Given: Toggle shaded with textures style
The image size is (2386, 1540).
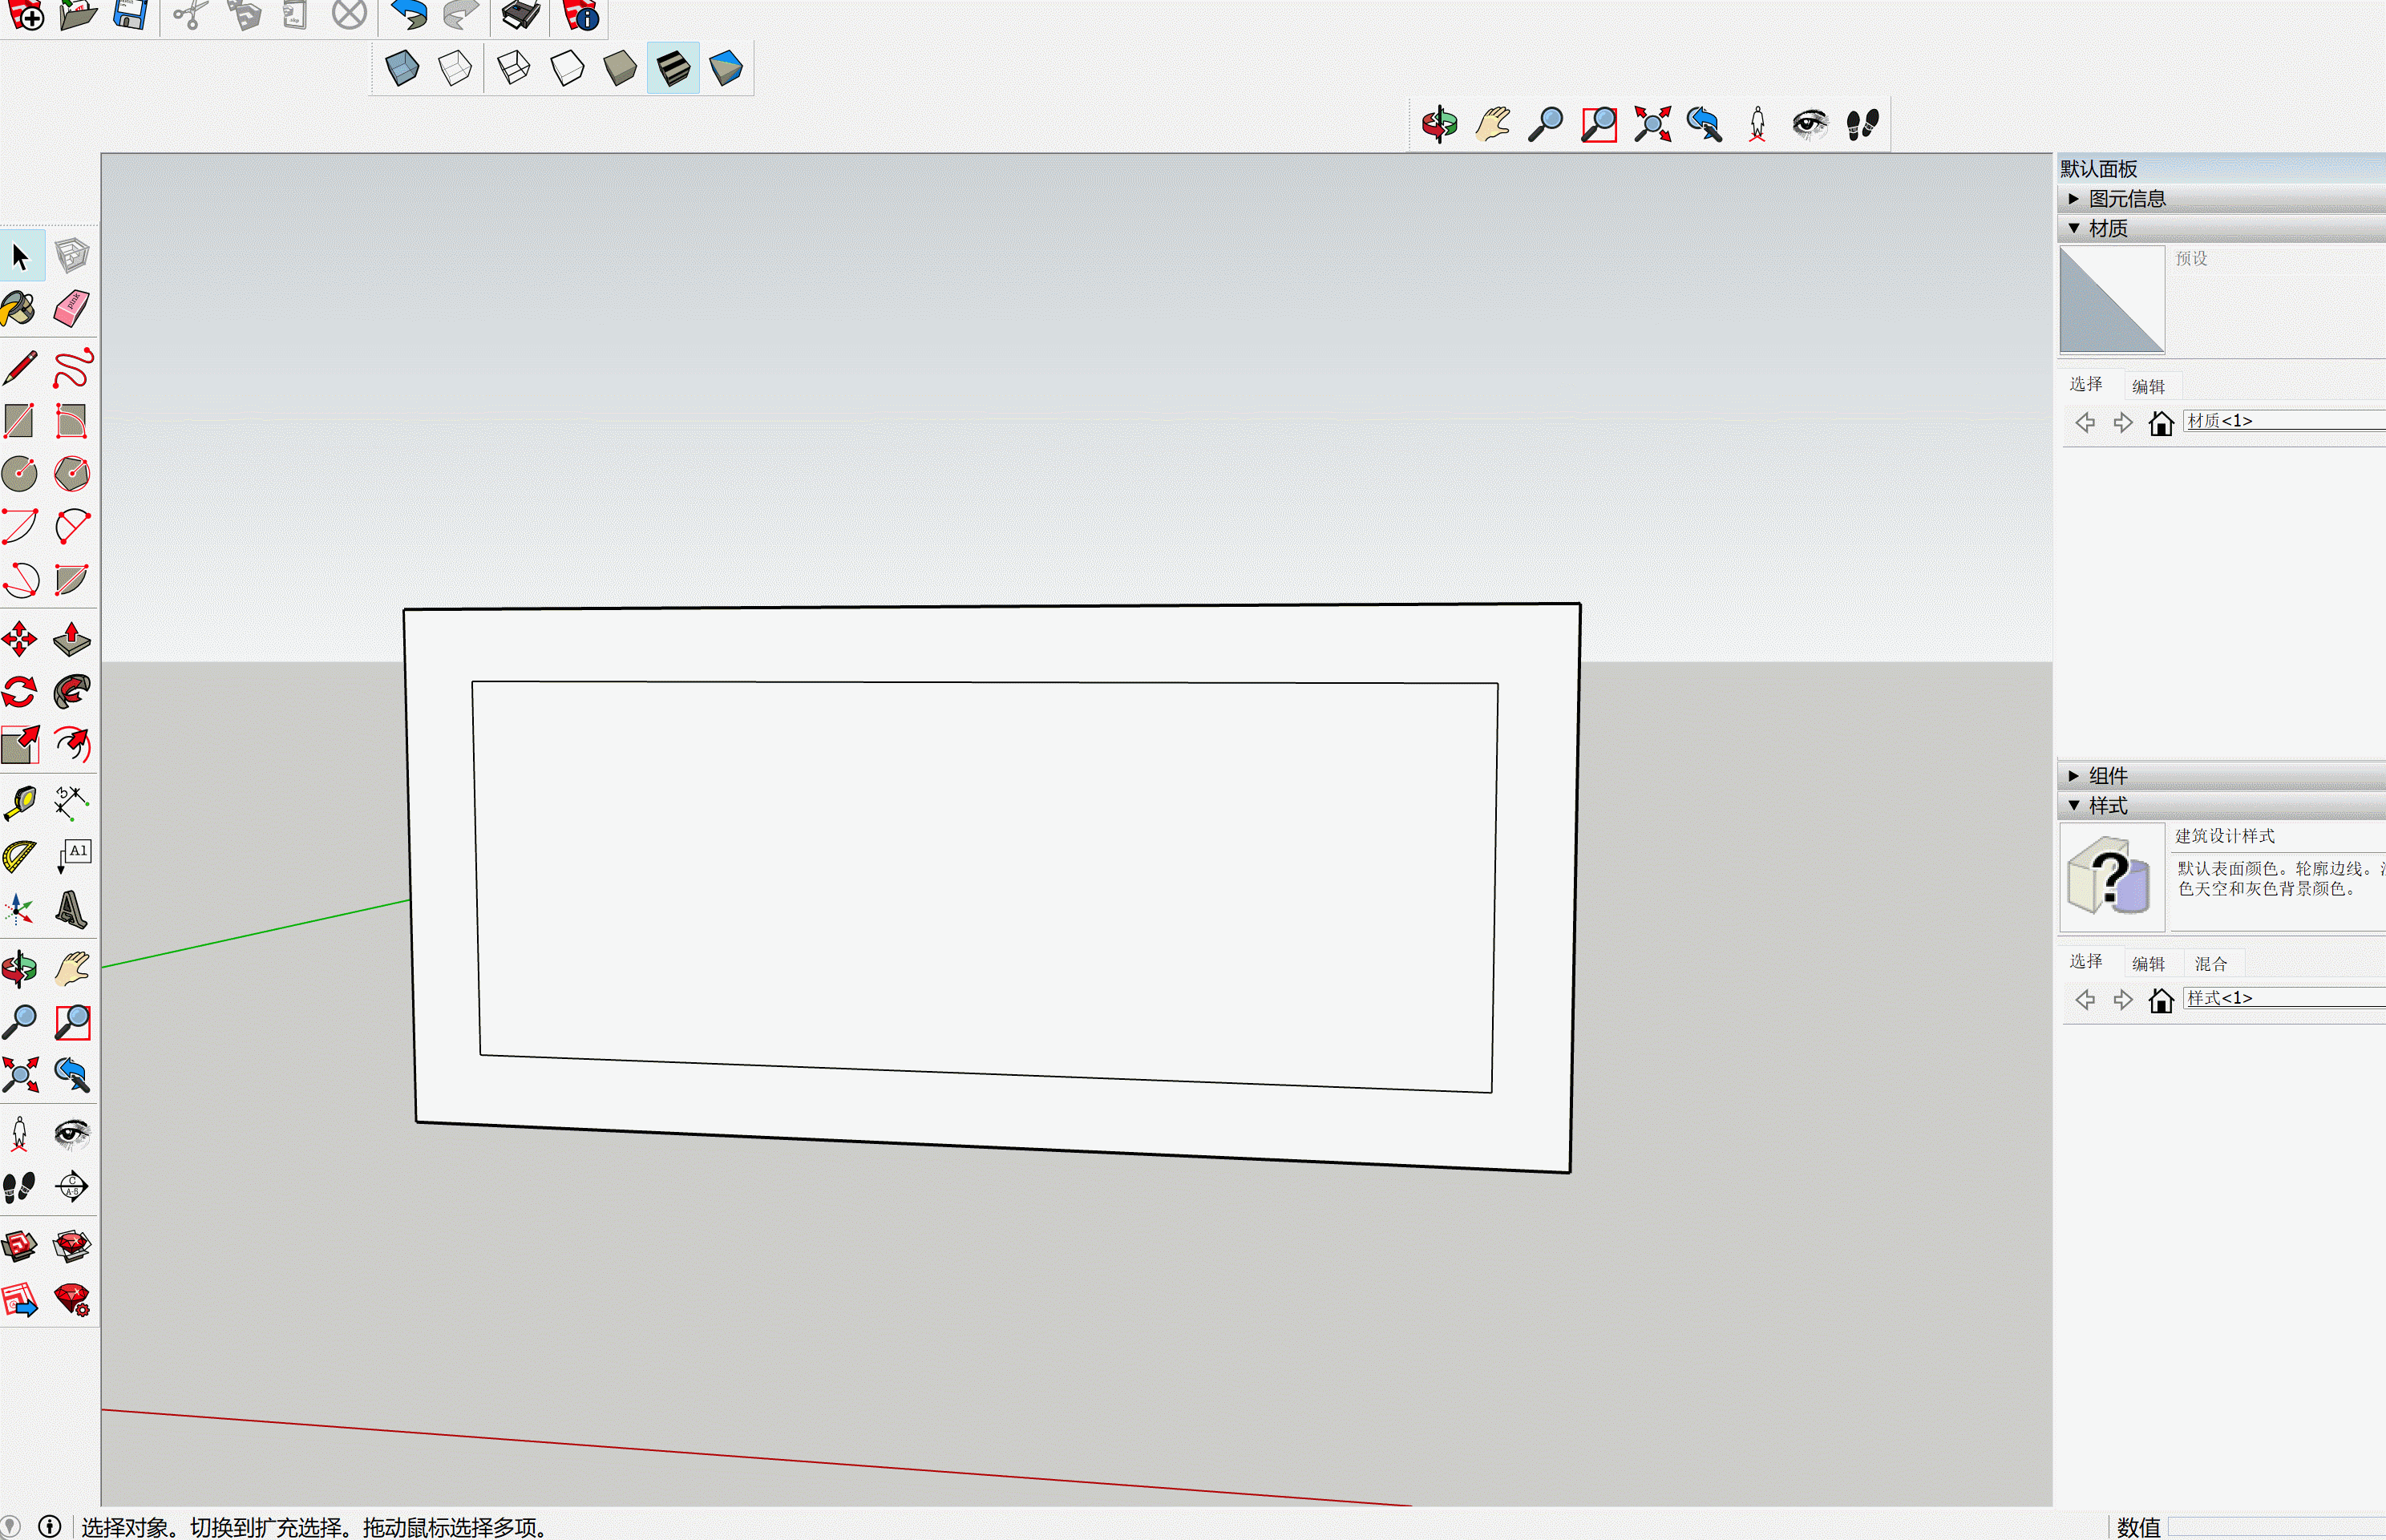Looking at the screenshot, I should [x=673, y=68].
